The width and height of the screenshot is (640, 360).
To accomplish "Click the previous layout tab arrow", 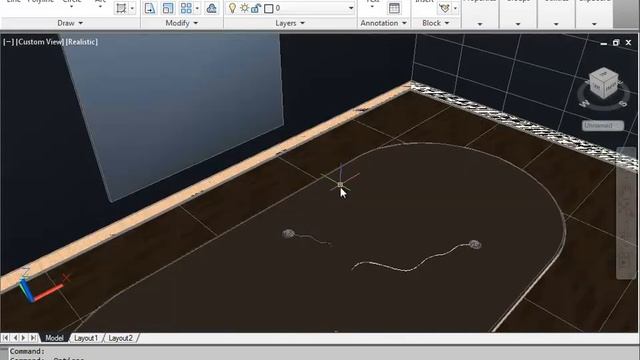I will coord(15,338).
